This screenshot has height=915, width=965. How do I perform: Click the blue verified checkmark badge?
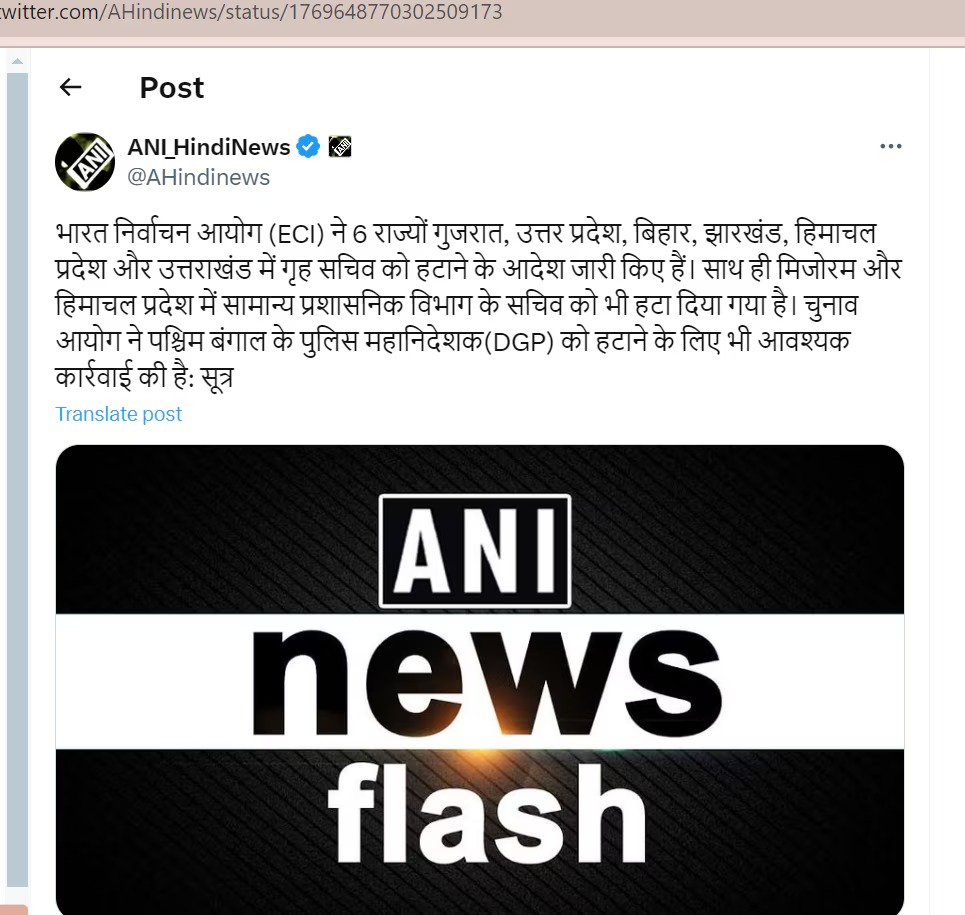pyautogui.click(x=308, y=146)
